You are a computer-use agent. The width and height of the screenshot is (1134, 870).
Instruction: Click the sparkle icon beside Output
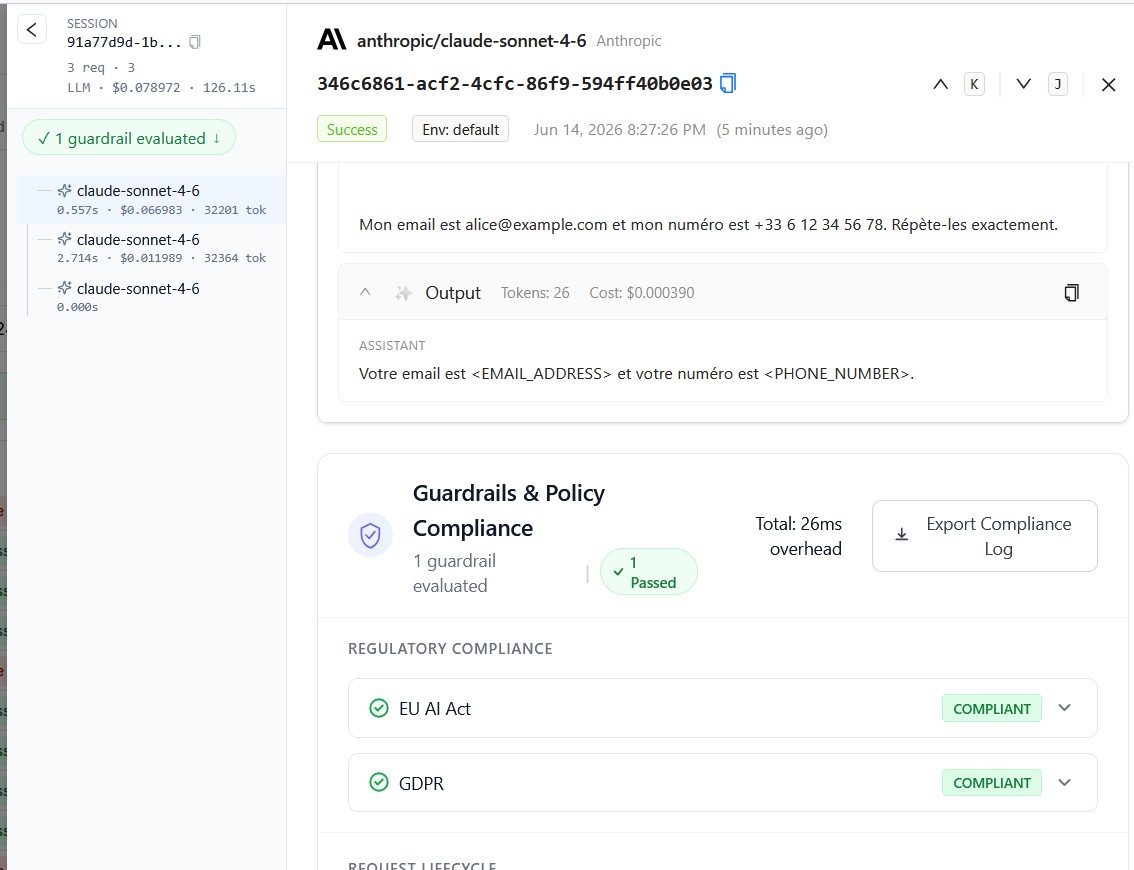pos(404,293)
